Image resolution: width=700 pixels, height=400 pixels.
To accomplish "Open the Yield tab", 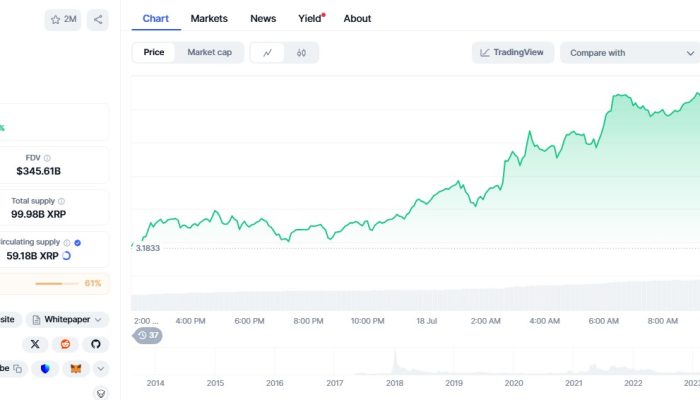I will pyautogui.click(x=311, y=18).
